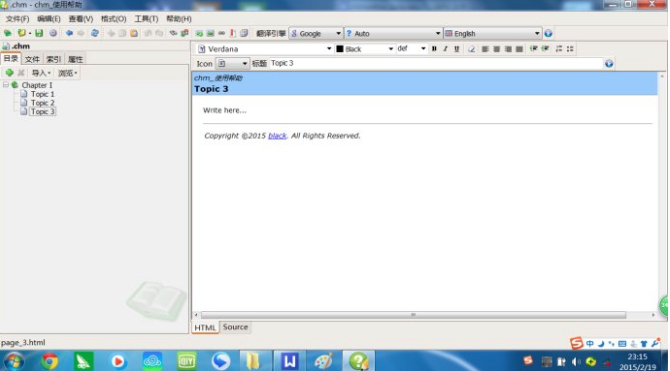This screenshot has width=670, height=371.
Task: Collapse the Chapter I tree node
Action: pos(6,85)
